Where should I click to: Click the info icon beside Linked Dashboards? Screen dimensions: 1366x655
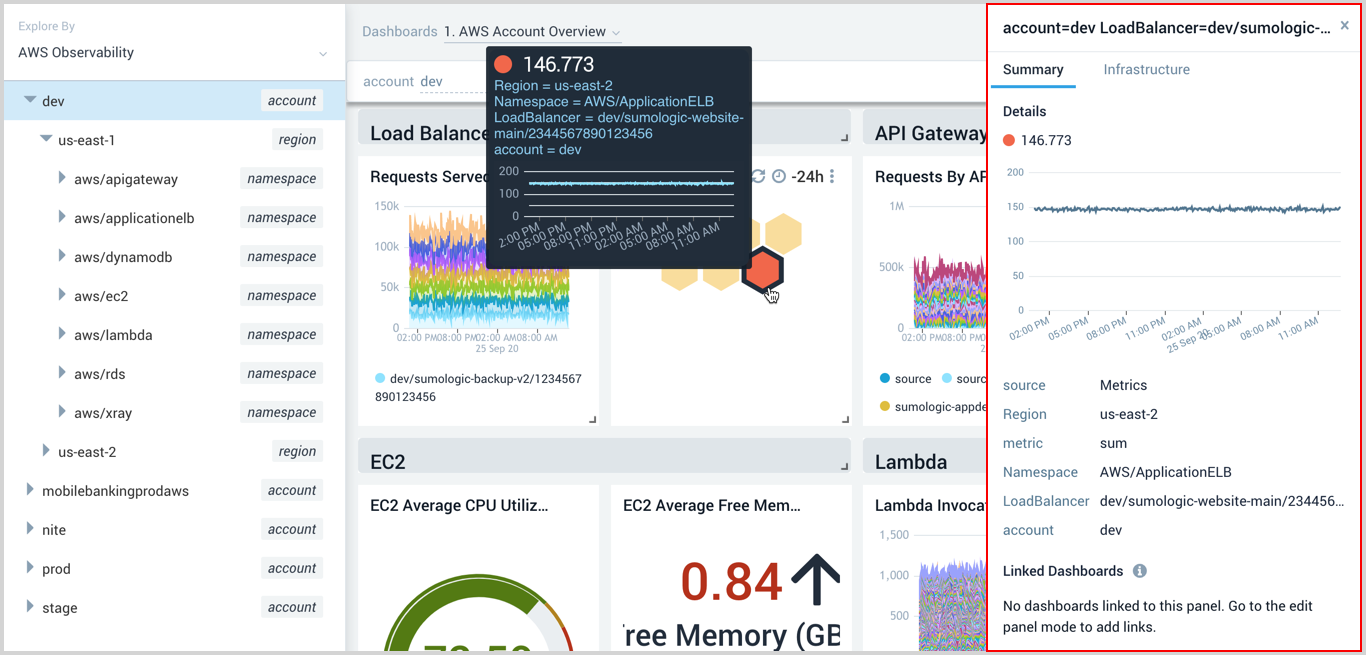[x=1139, y=571]
